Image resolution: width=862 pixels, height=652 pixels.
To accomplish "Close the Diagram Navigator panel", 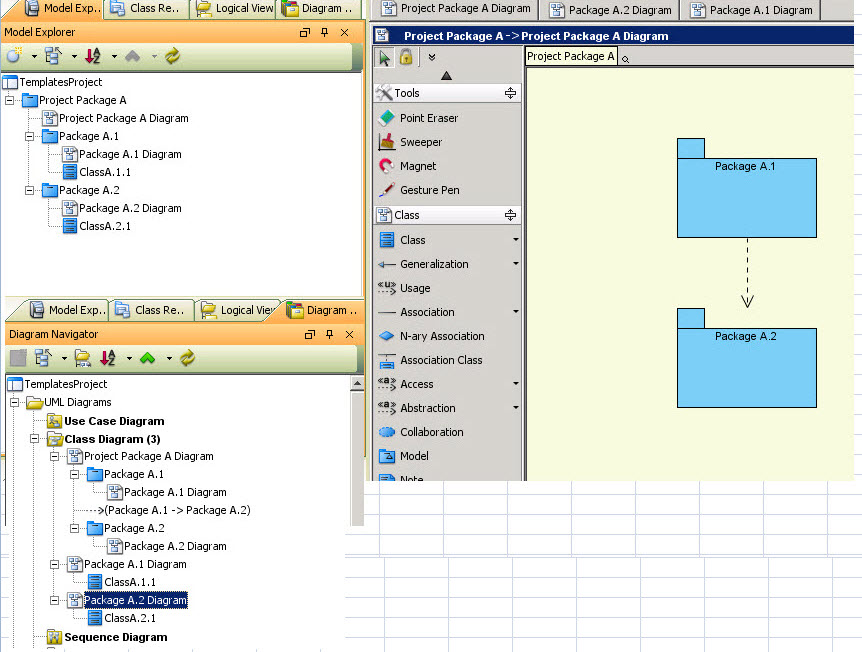I will point(350,334).
